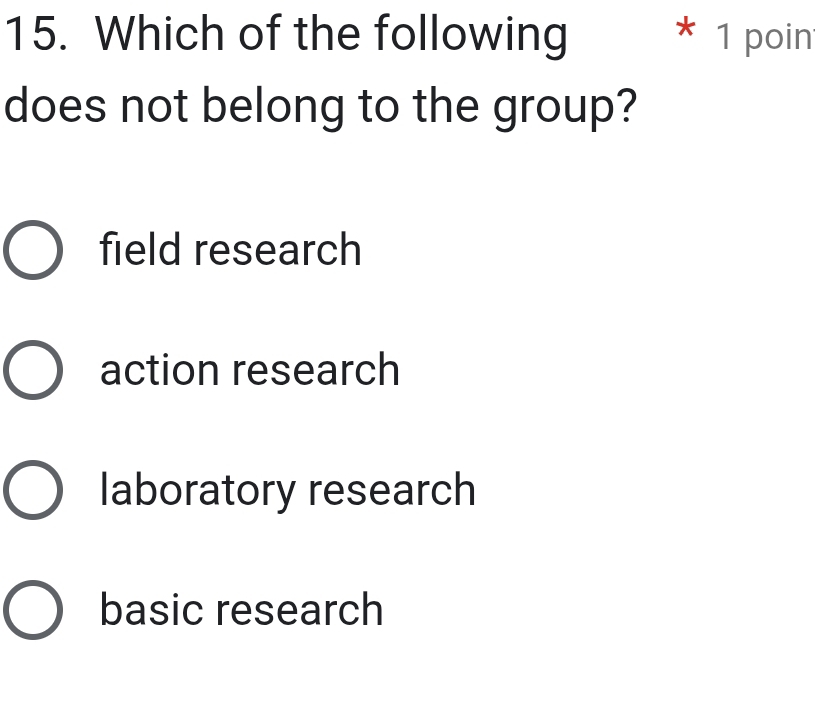Screen dimensions: 815x723
Task: Click the '1 point' score label
Action: pos(765,37)
